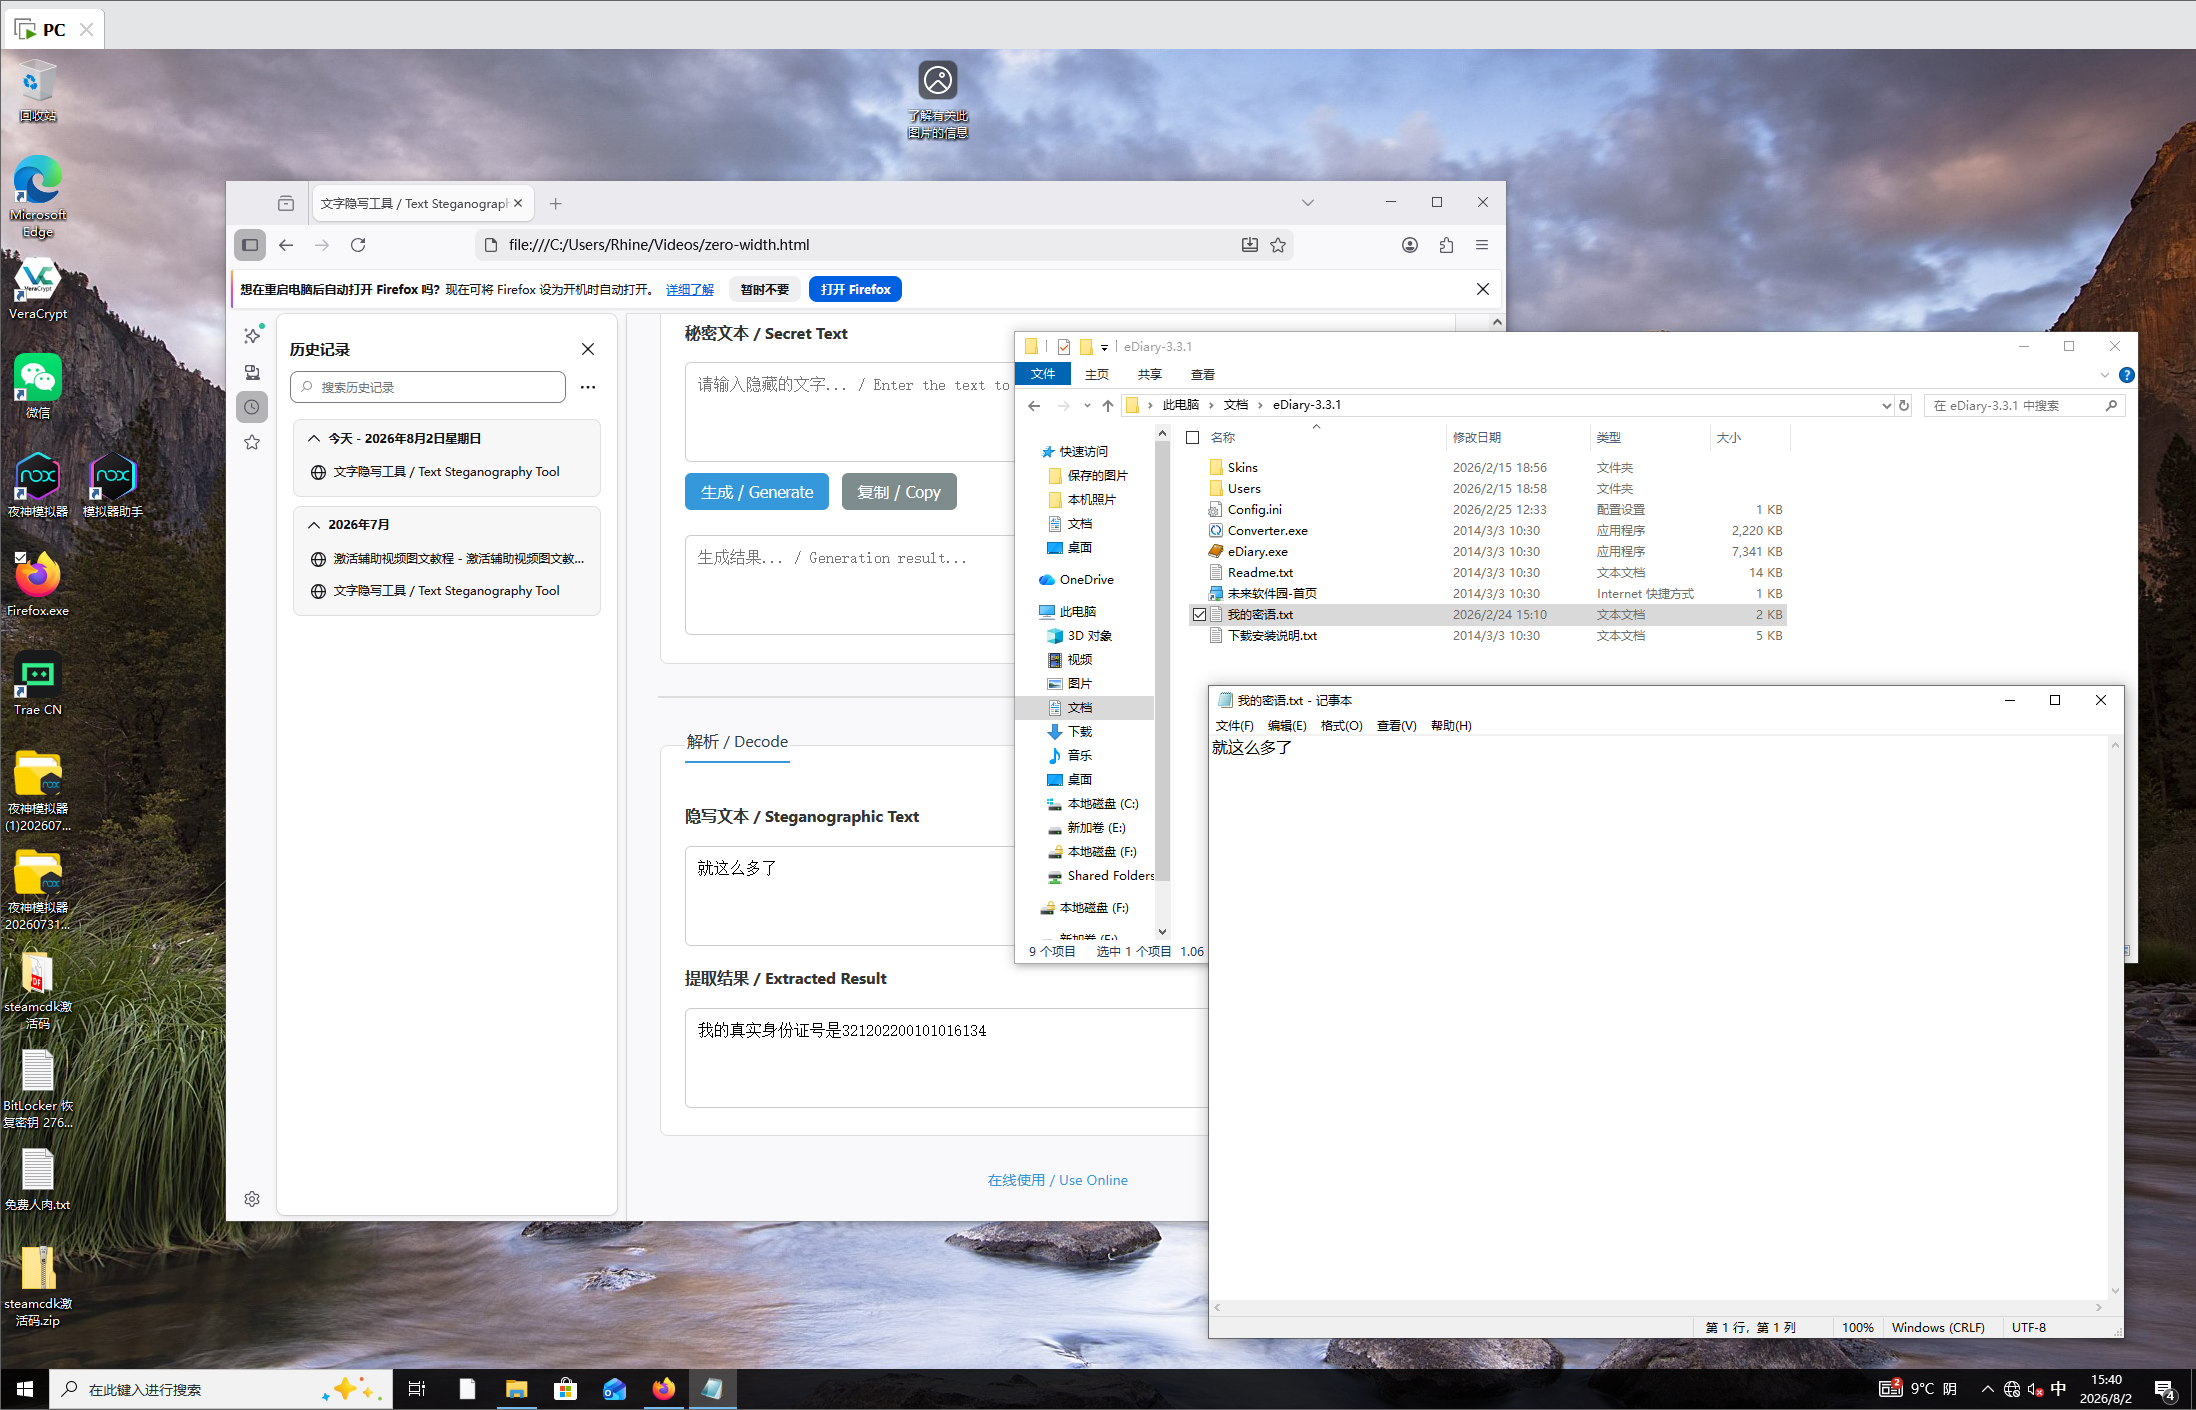2196x1410 pixels.
Task: Open Explorer help question mark
Action: pos(2127,375)
